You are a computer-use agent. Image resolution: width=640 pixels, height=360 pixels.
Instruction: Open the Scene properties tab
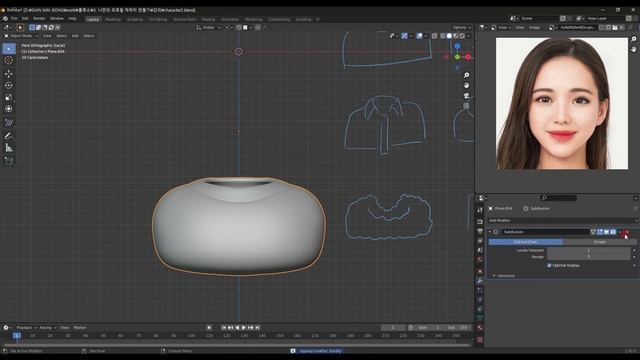[480, 250]
